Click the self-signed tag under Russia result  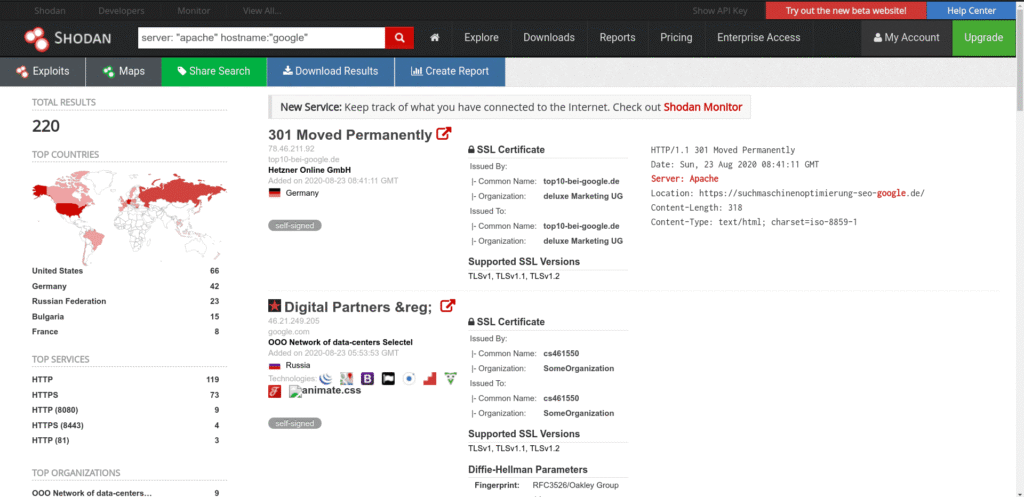pyautogui.click(x=295, y=423)
